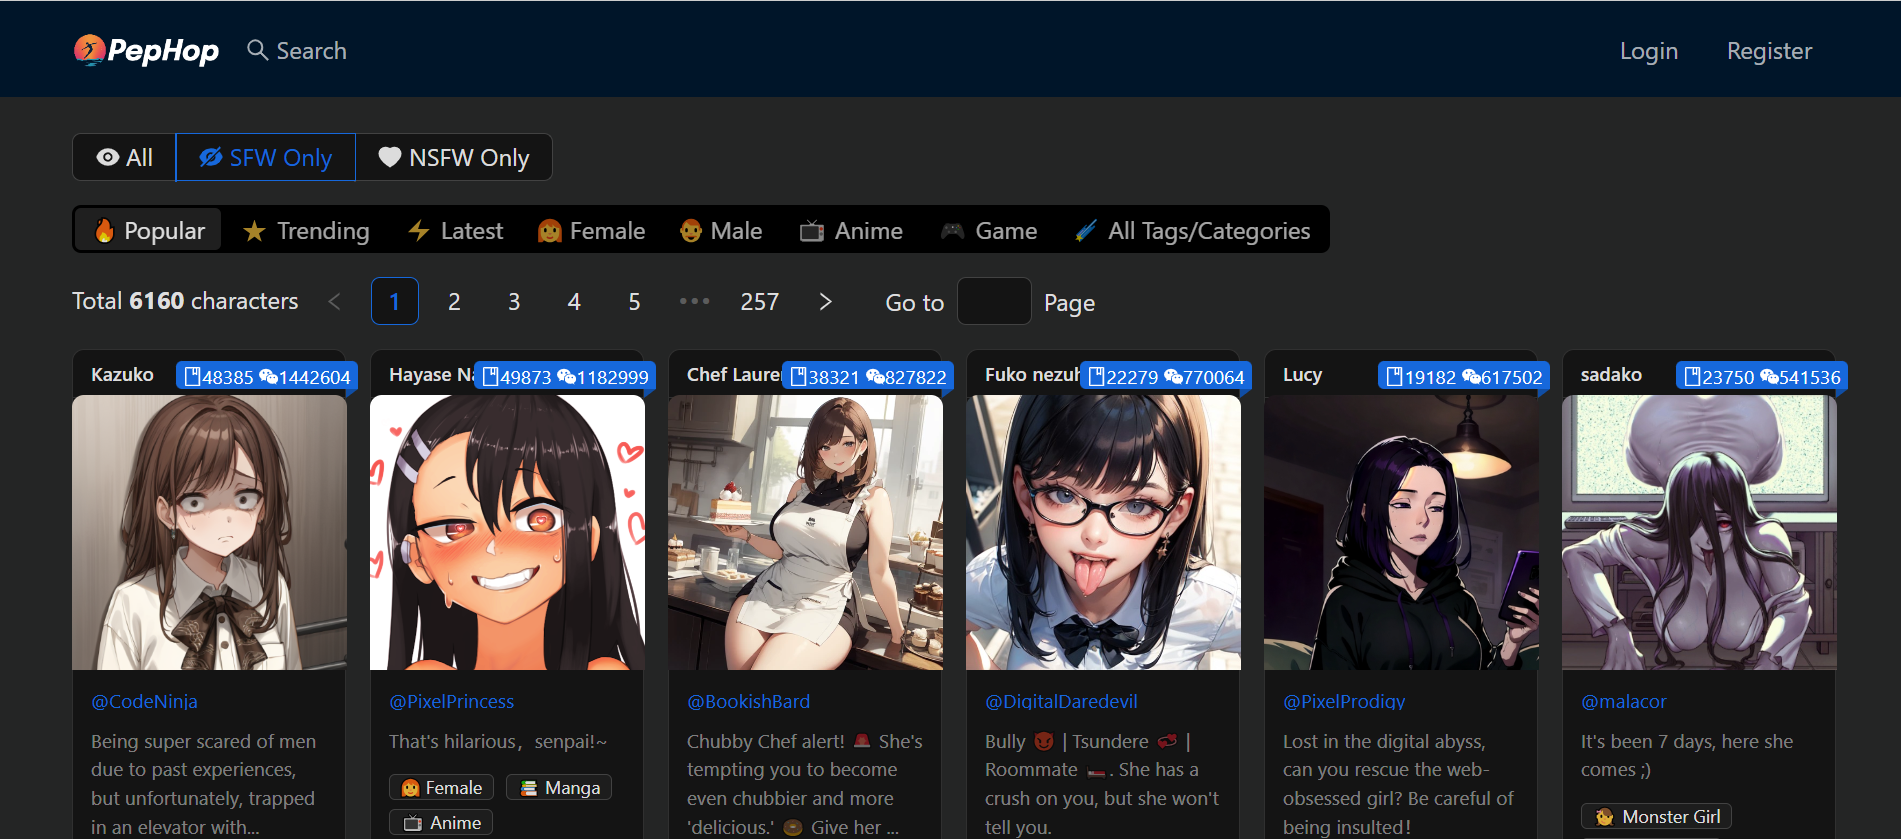
Task: Click the Search magnifier icon
Action: (x=257, y=50)
